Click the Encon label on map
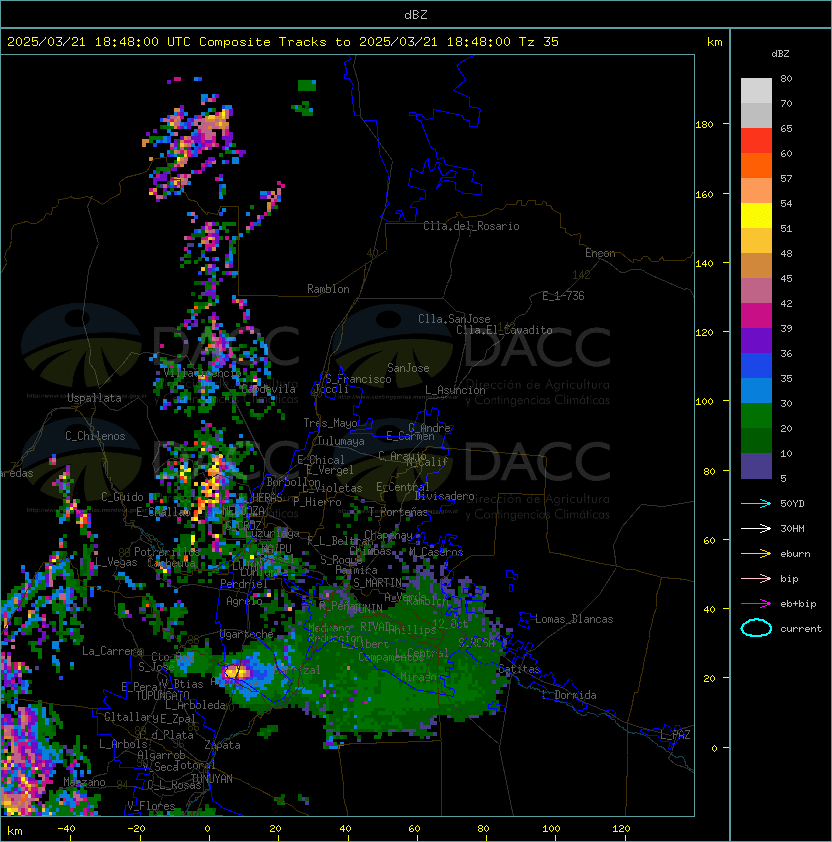This screenshot has width=832, height=842. point(600,253)
